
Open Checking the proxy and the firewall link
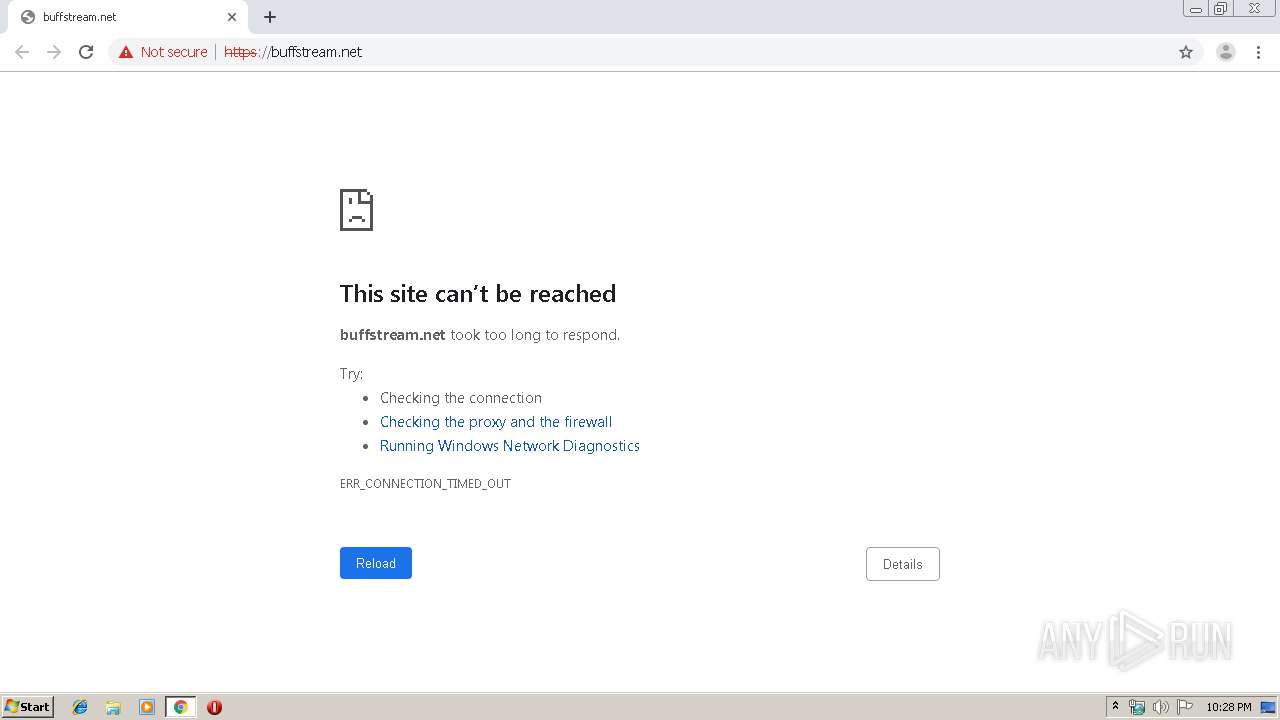coord(496,422)
